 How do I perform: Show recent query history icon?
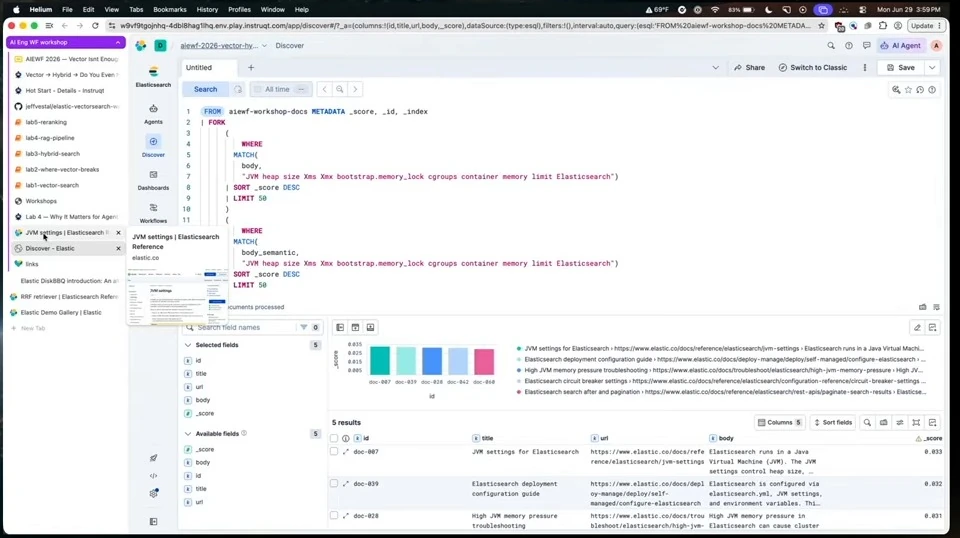coord(920,90)
